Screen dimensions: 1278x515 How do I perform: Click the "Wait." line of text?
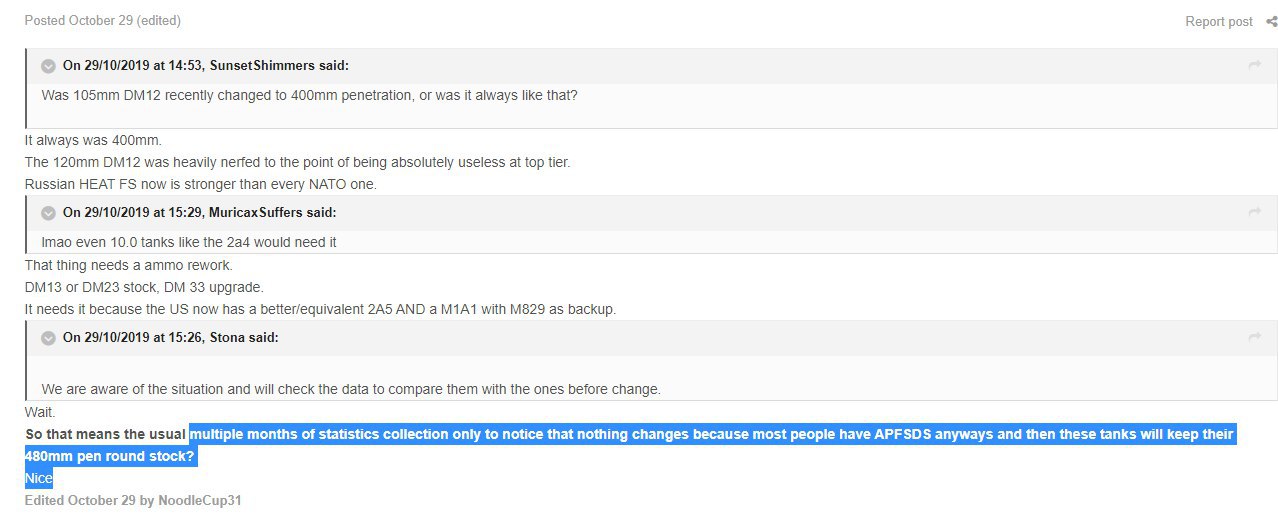tap(41, 412)
